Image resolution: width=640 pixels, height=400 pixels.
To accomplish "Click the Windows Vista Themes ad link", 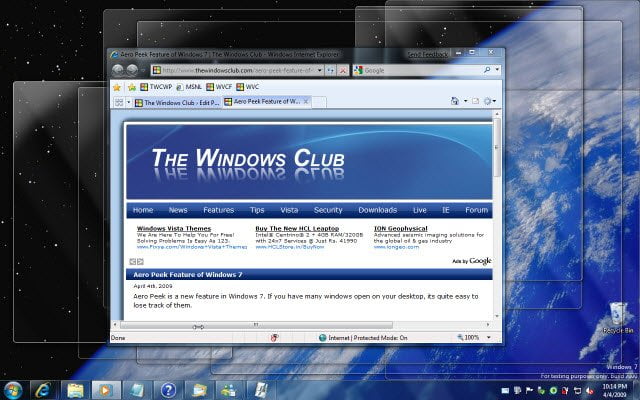I will click(x=174, y=229).
